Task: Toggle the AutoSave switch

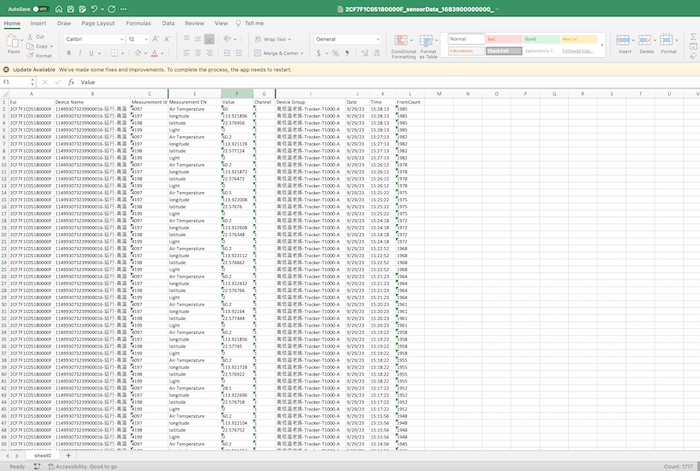Action: pyautogui.click(x=39, y=7)
